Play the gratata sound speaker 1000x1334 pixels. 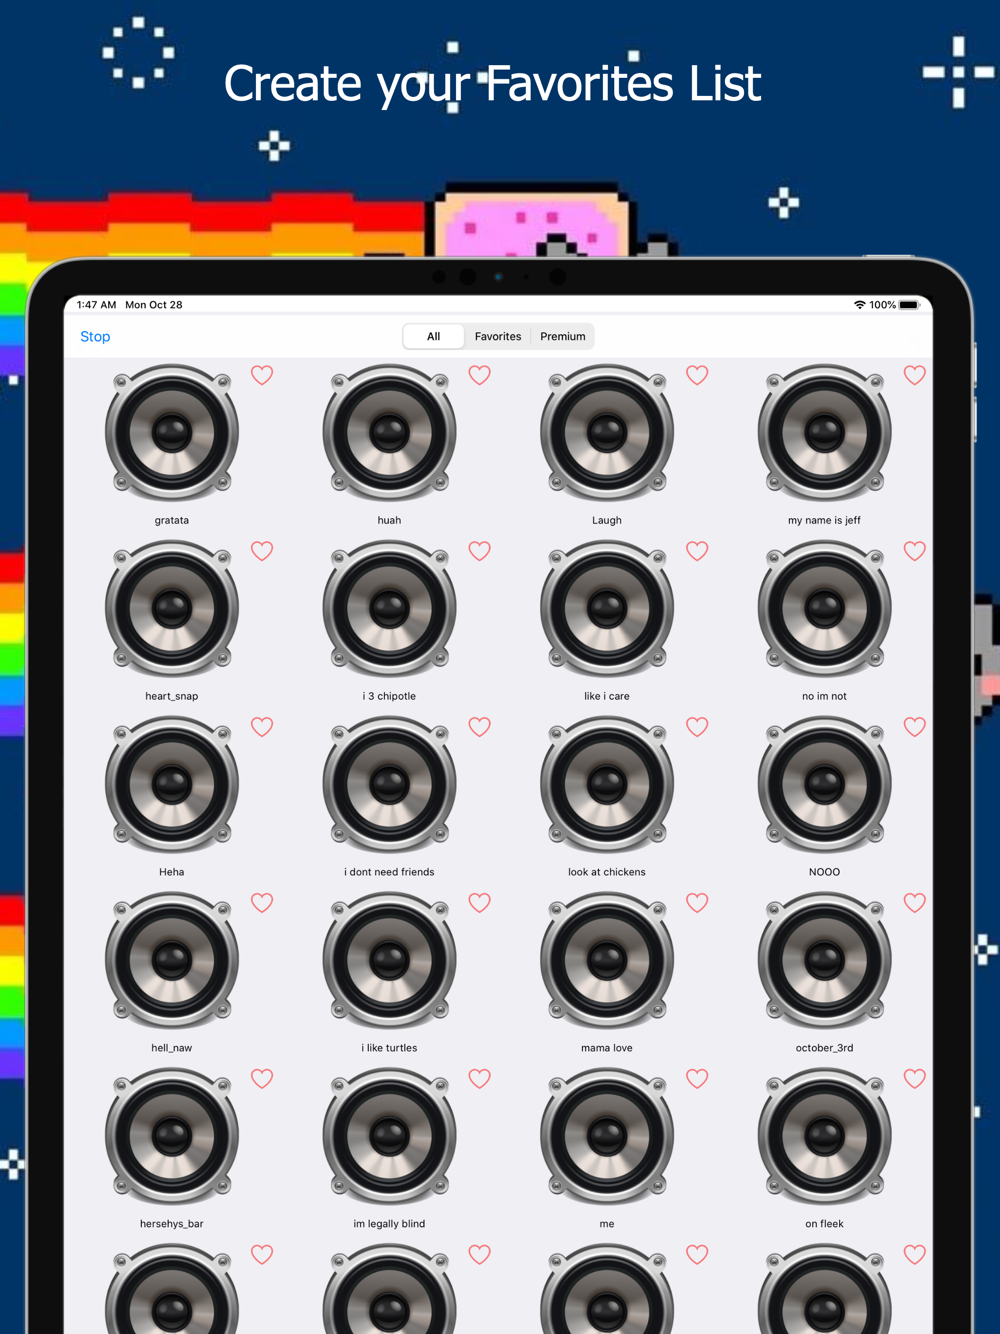(172, 433)
